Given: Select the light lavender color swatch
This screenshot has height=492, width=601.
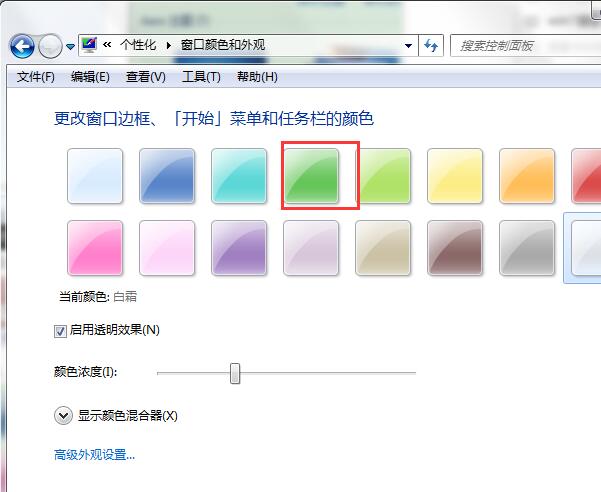Looking at the screenshot, I should coord(311,248).
